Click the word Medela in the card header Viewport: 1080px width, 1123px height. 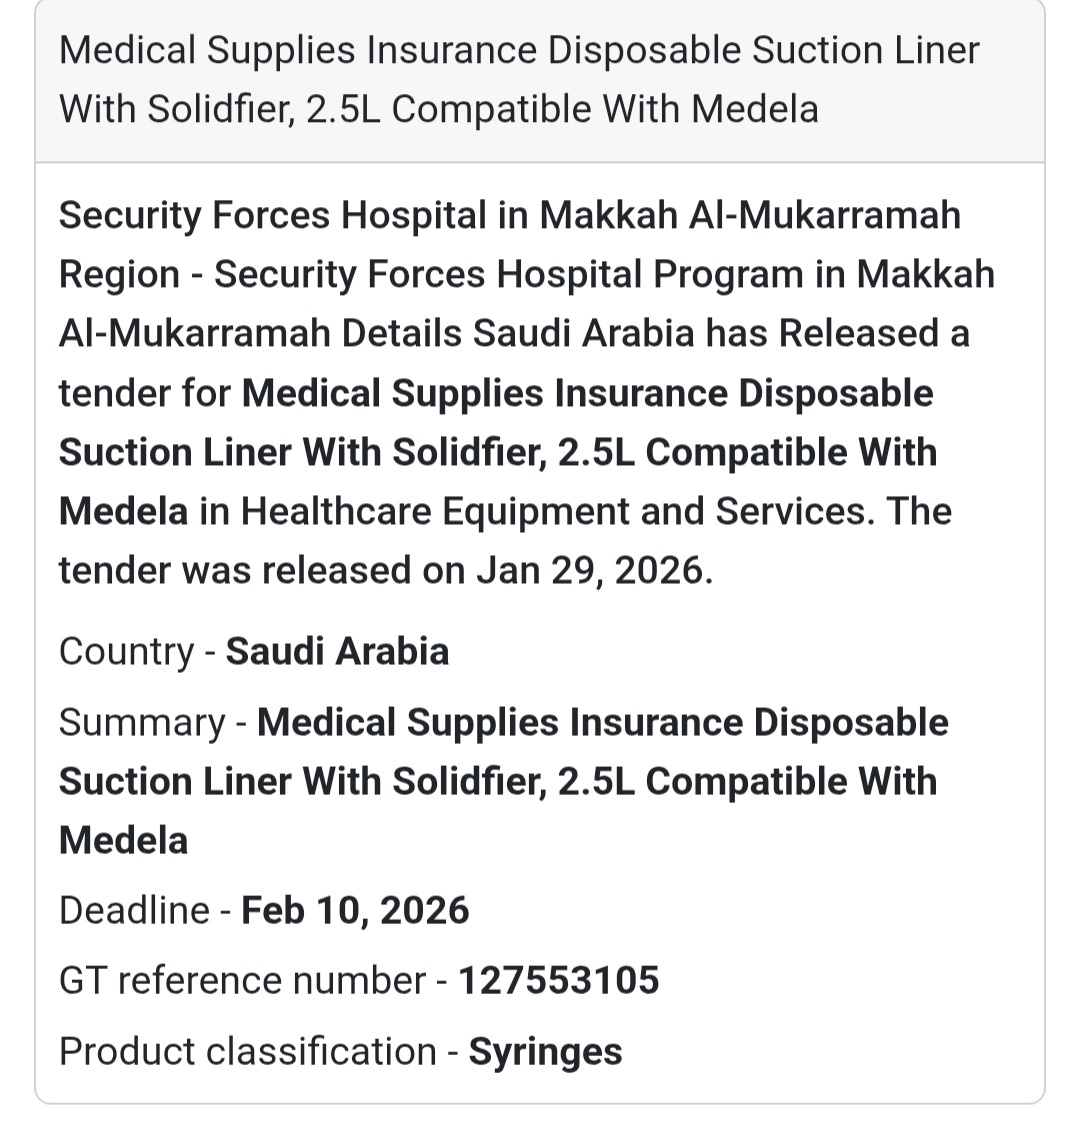[755, 108]
